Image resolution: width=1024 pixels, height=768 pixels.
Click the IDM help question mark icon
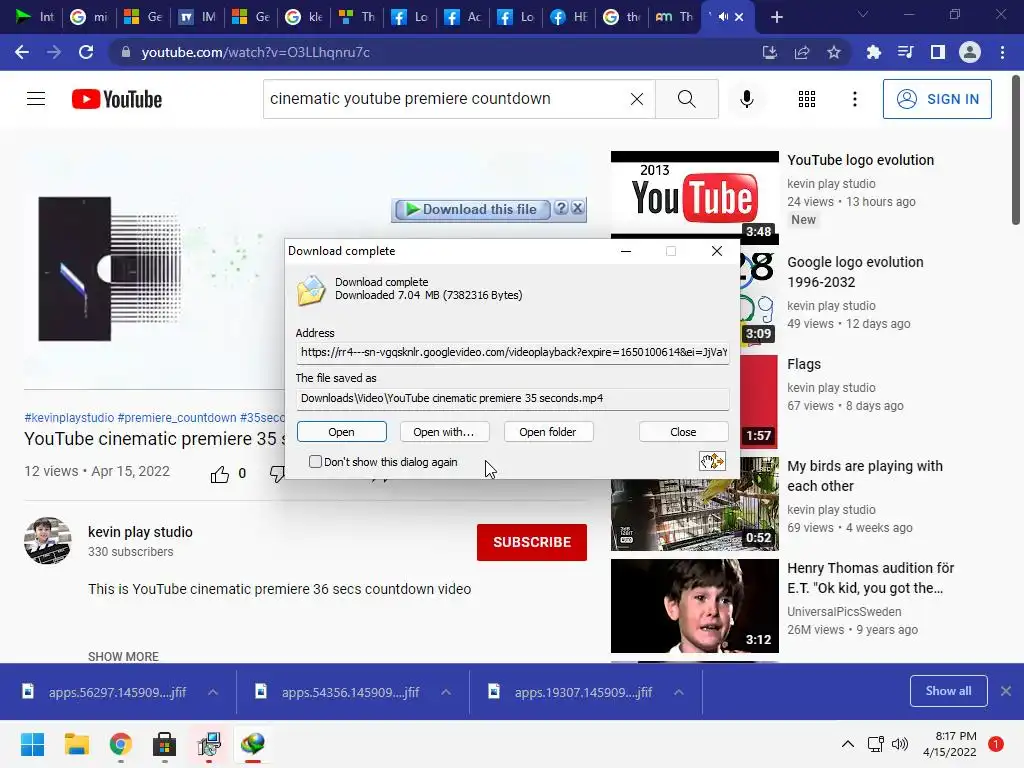pos(561,208)
